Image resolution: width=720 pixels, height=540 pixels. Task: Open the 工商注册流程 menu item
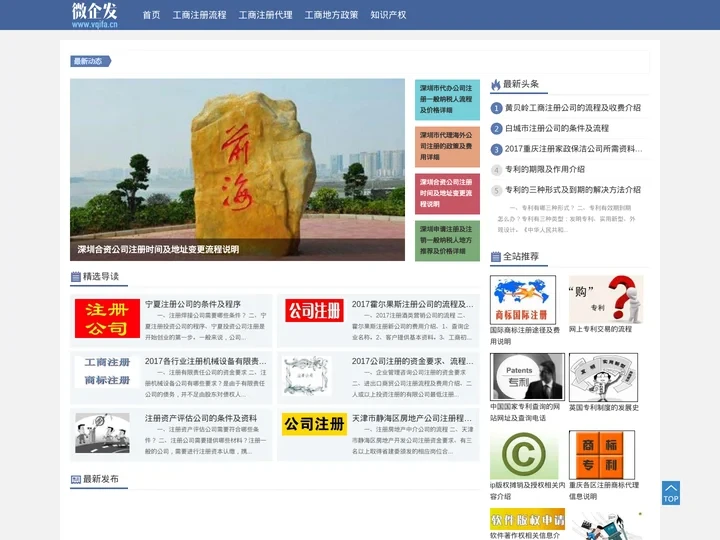(x=199, y=15)
